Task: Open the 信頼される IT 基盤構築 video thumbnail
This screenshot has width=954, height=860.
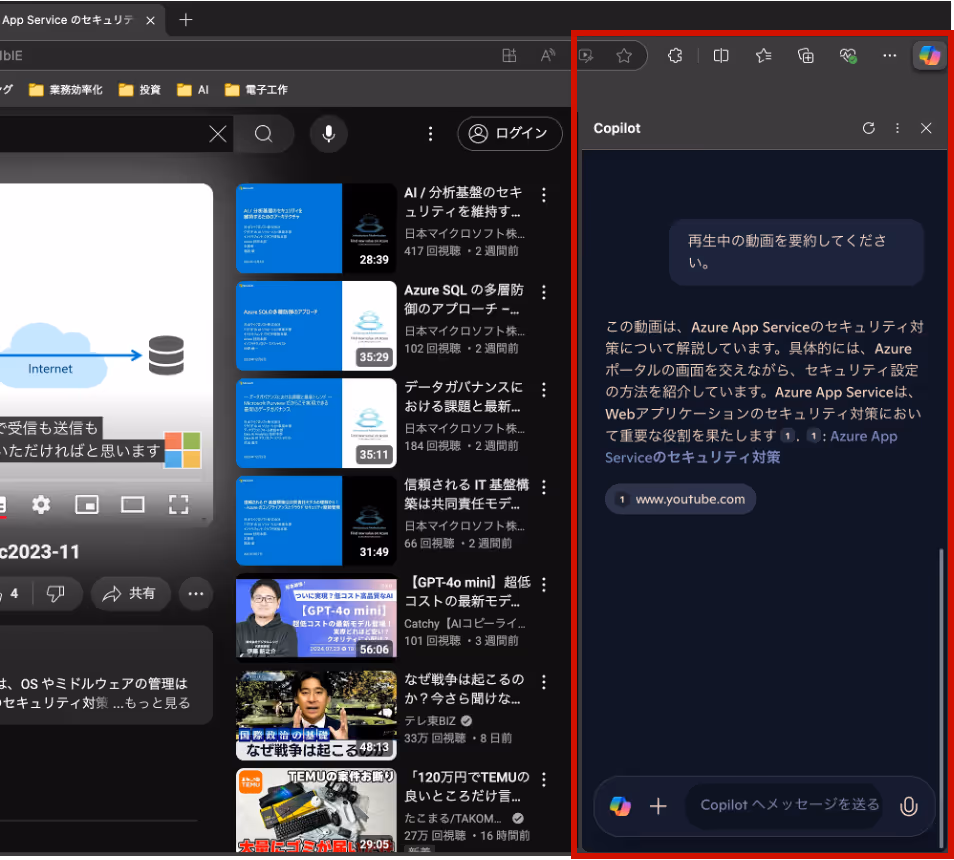Action: pos(316,521)
